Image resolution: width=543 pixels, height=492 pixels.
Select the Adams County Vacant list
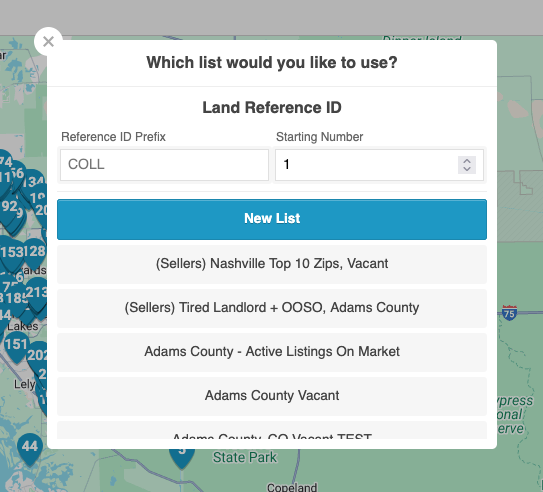[x=272, y=396]
